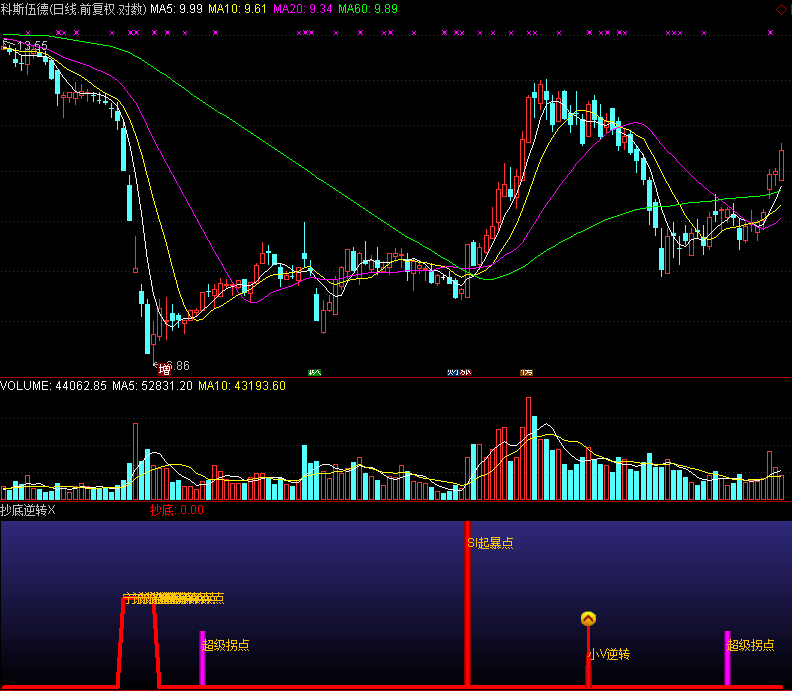
Task: Click the left 超级拐点 magenta marker label
Action: [x=225, y=645]
